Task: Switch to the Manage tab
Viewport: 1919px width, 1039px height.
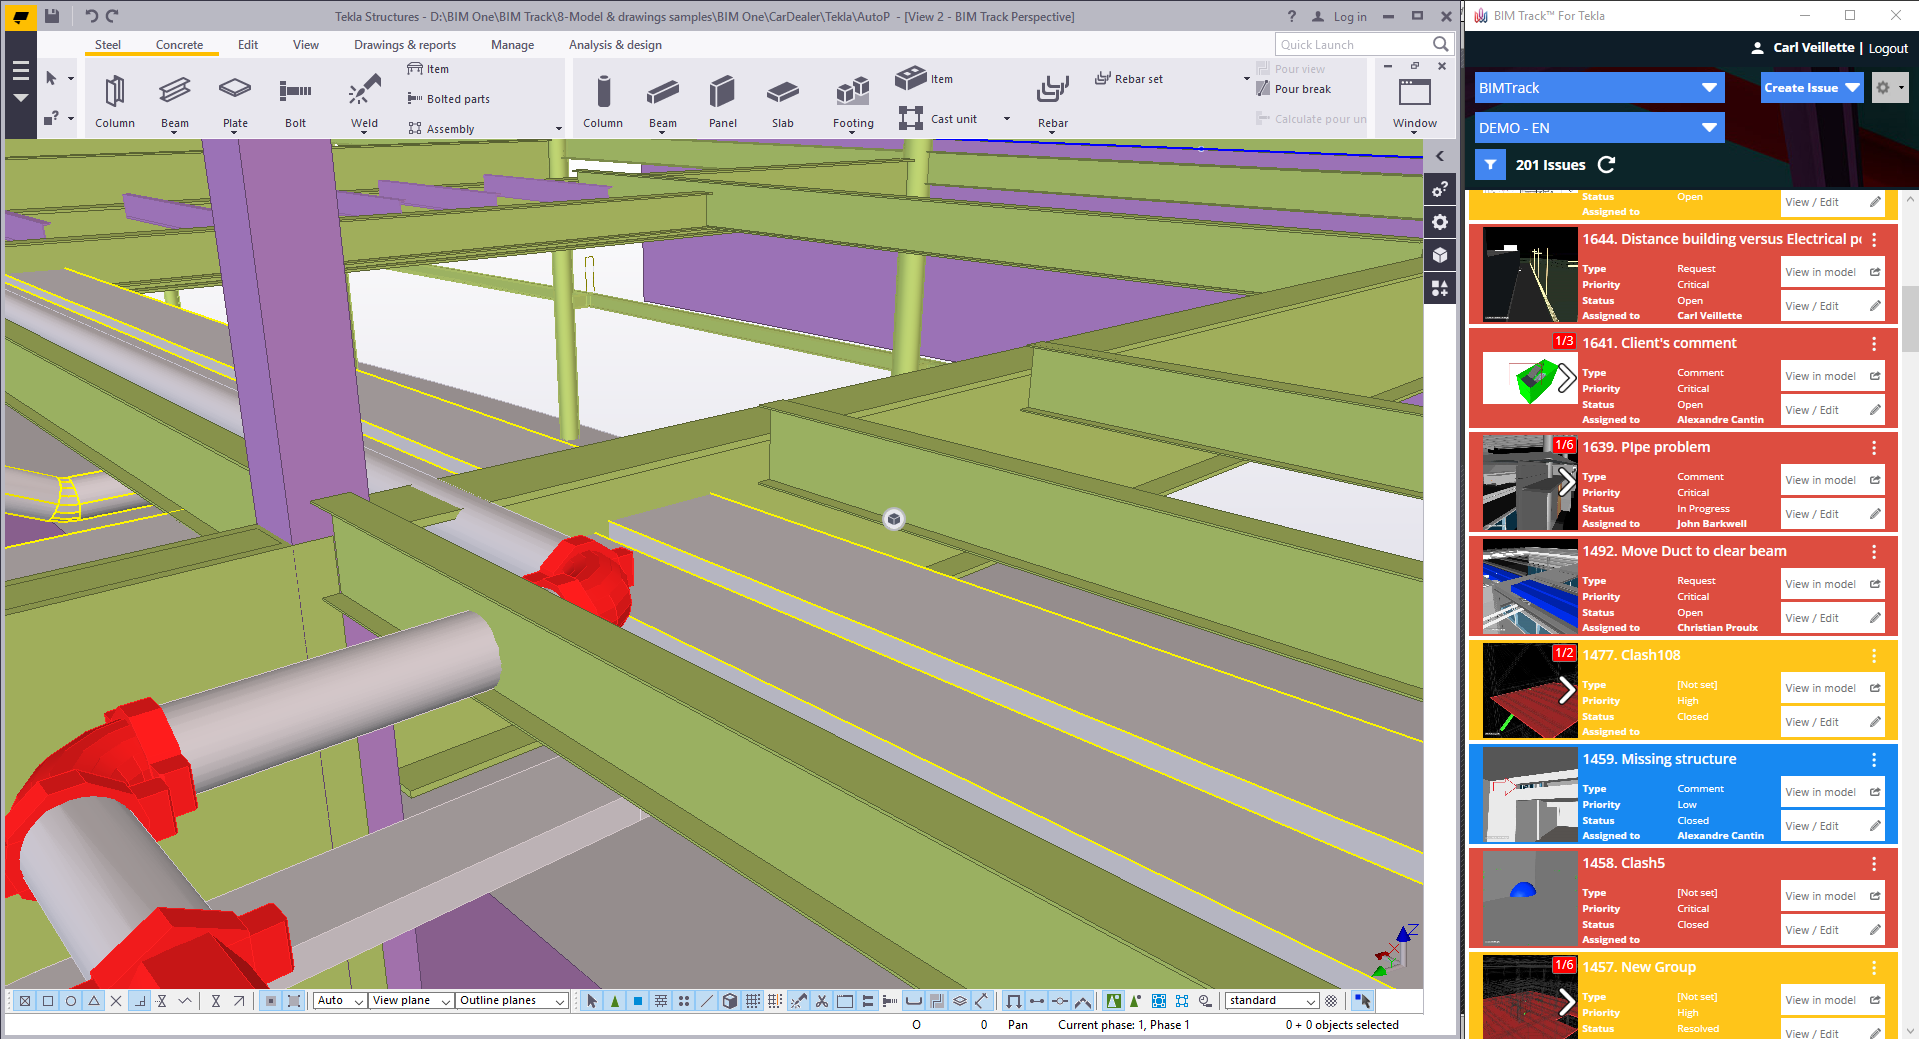Action: point(512,45)
